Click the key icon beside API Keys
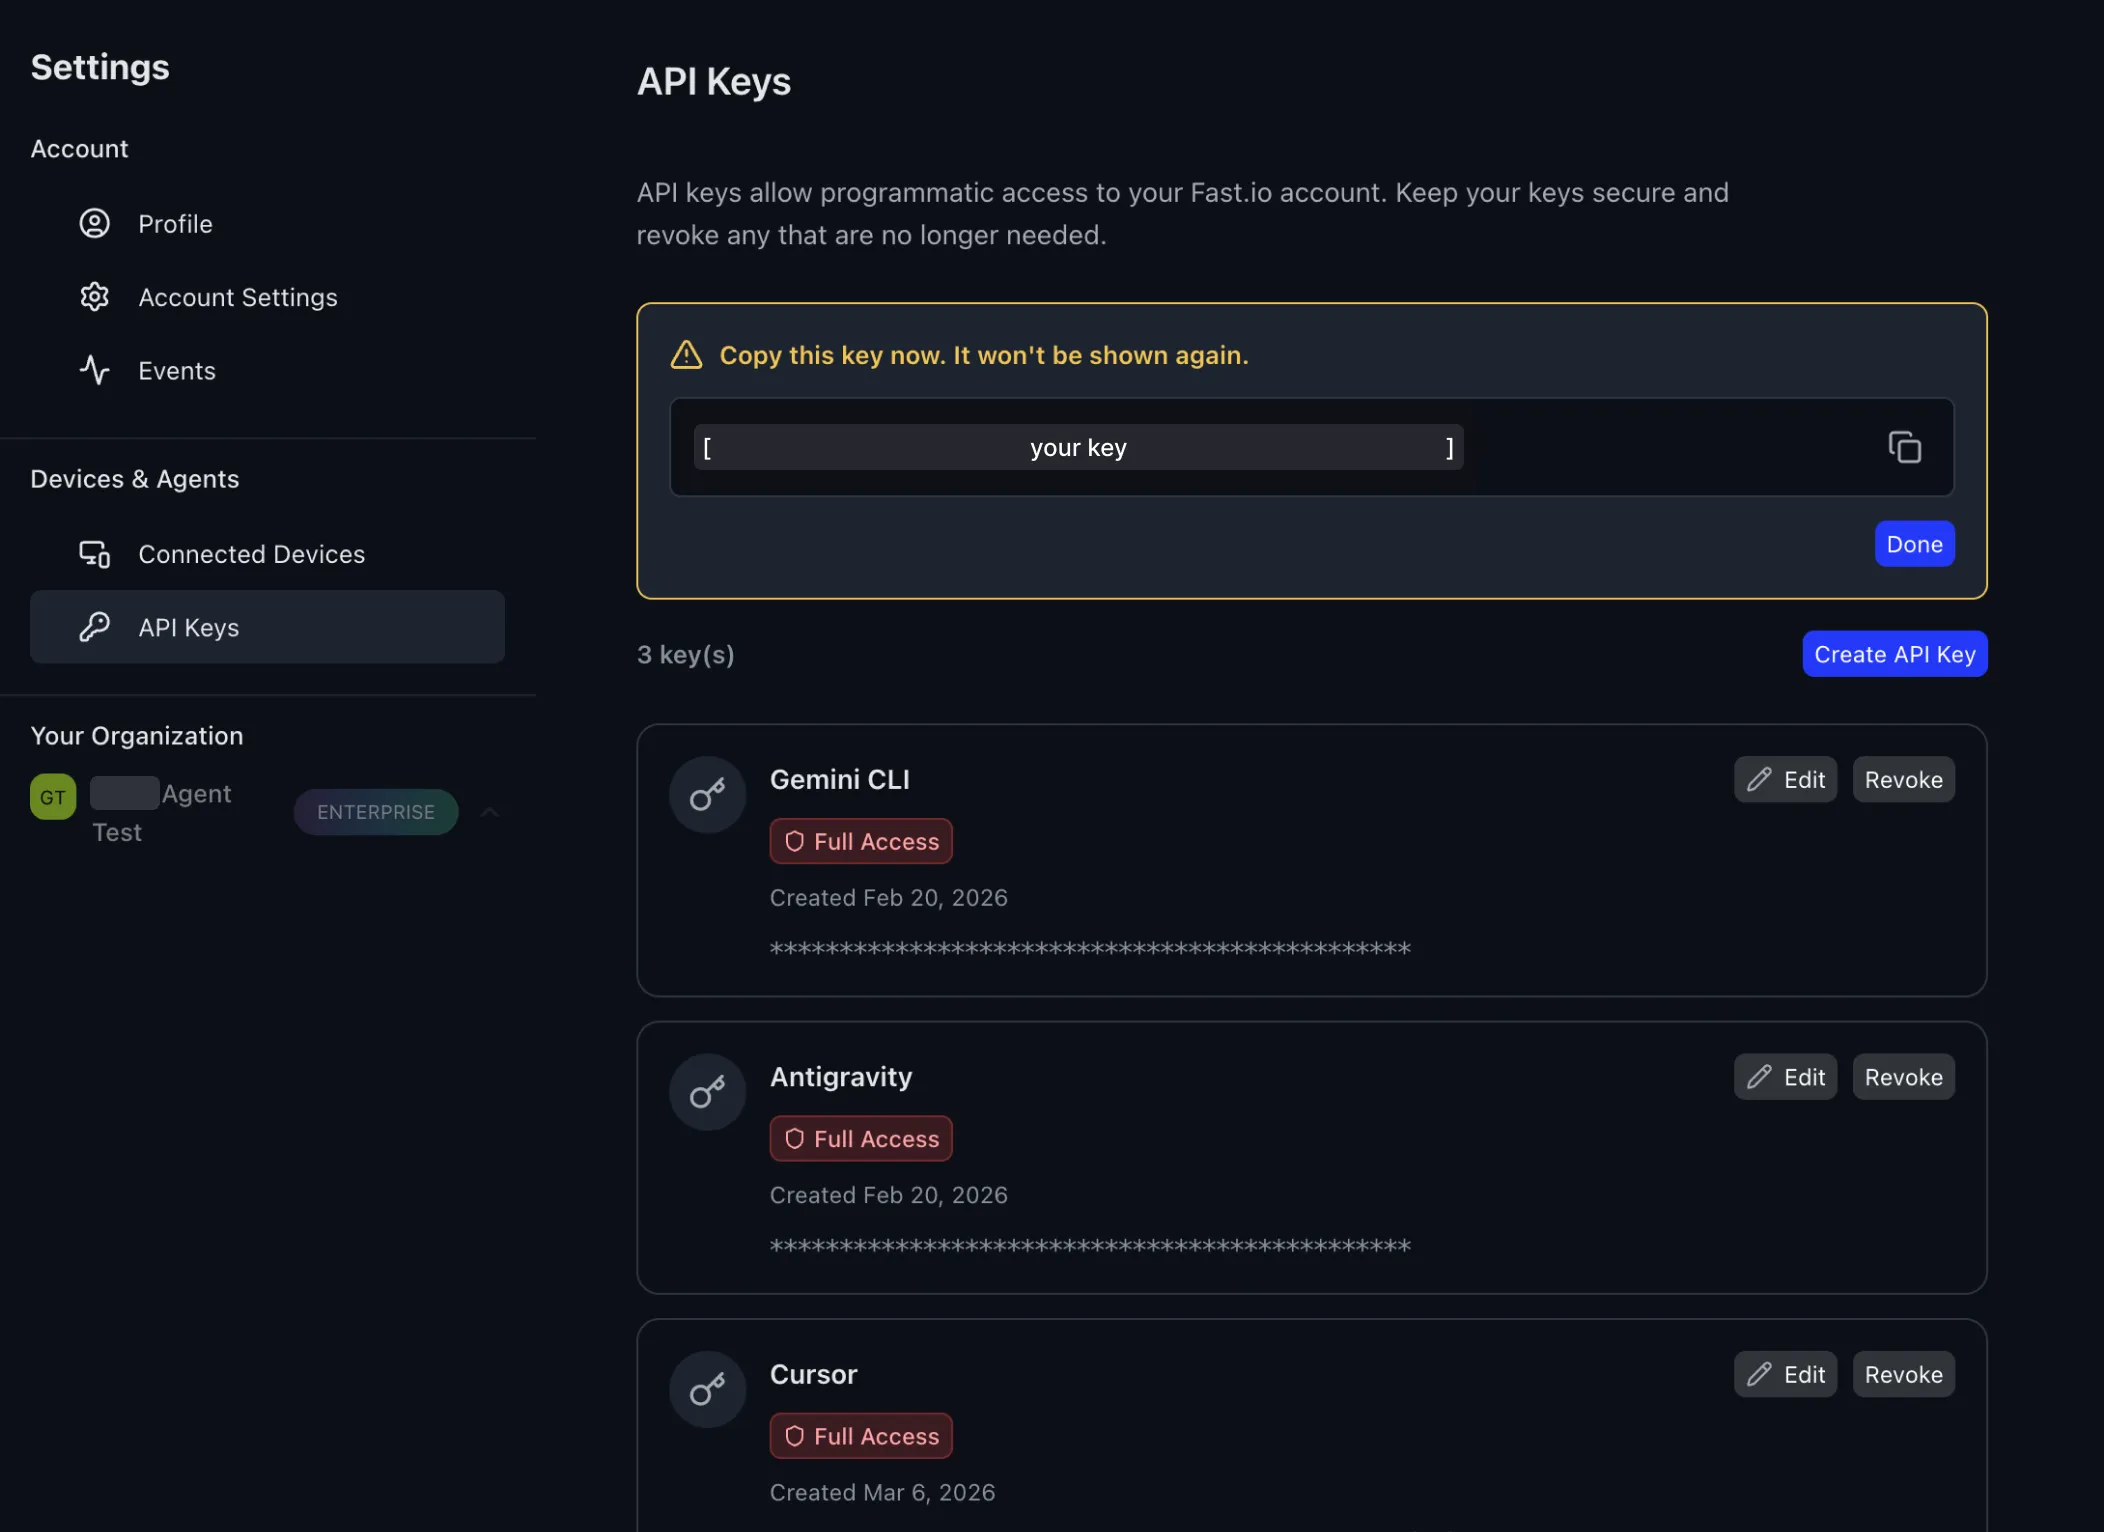Image resolution: width=2104 pixels, height=1532 pixels. pos(93,627)
